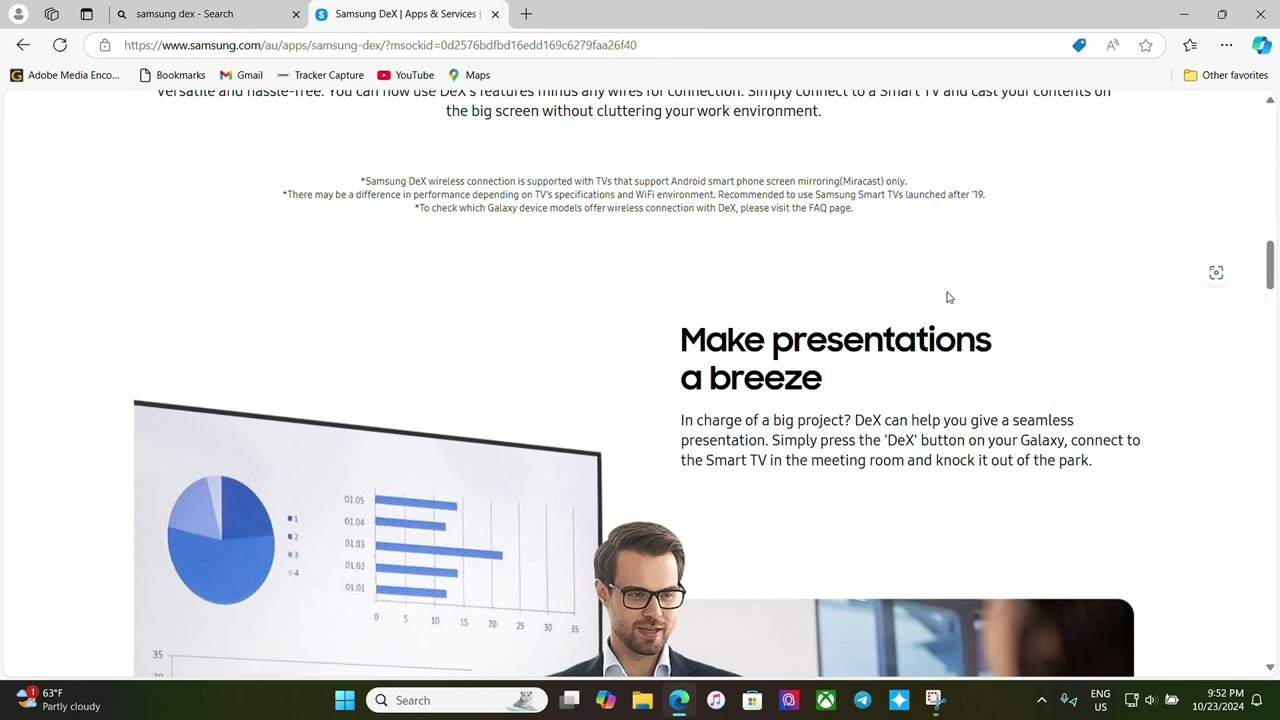Open the browser profile icon
Screen dimensions: 1280x720
click(18, 14)
